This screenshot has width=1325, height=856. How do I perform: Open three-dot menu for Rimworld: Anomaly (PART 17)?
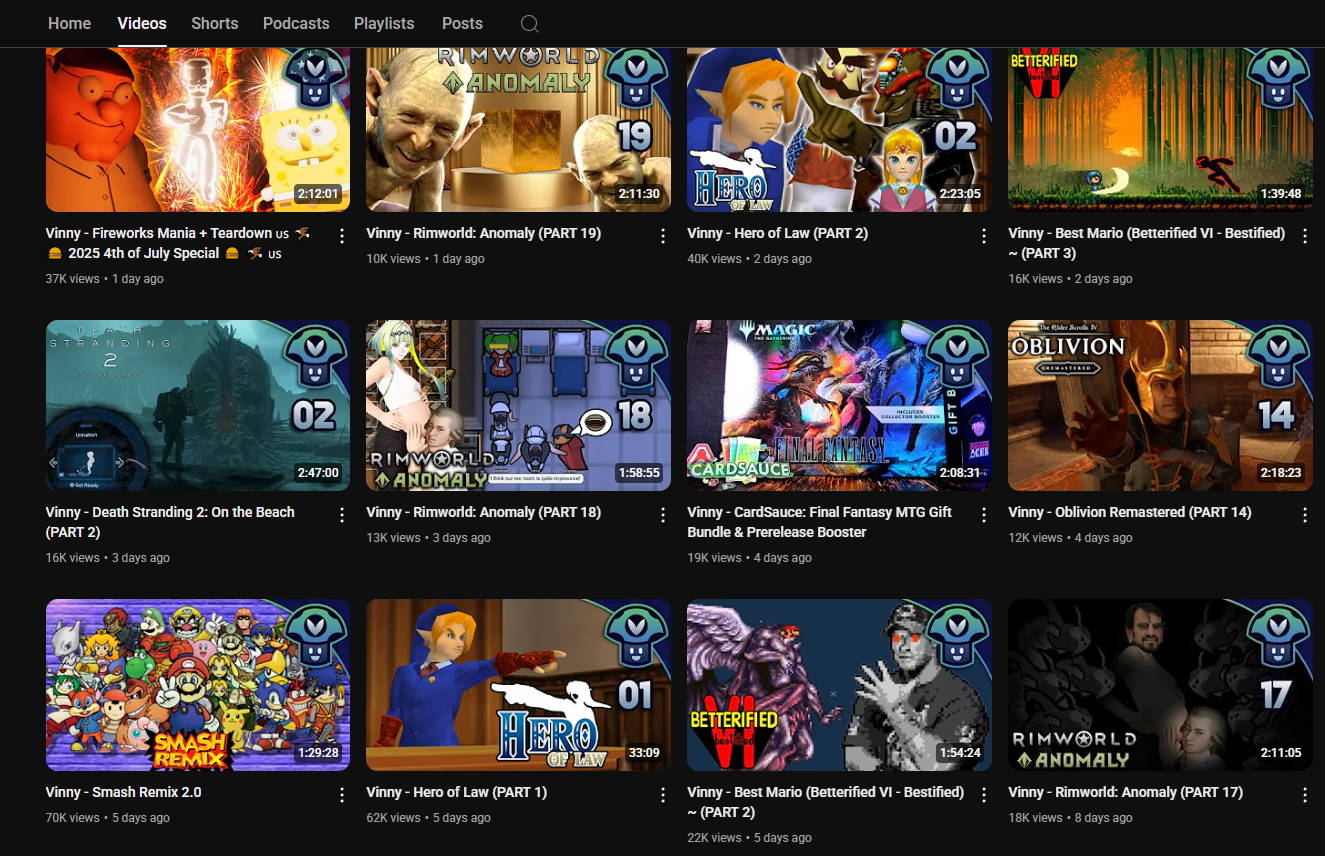click(x=1304, y=795)
